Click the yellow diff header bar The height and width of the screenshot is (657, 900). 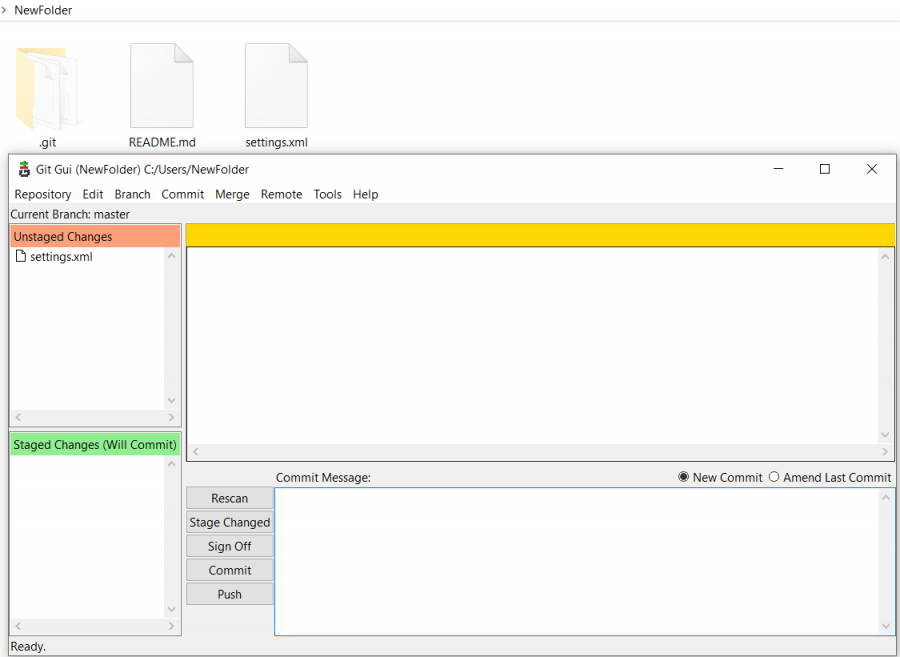click(540, 235)
